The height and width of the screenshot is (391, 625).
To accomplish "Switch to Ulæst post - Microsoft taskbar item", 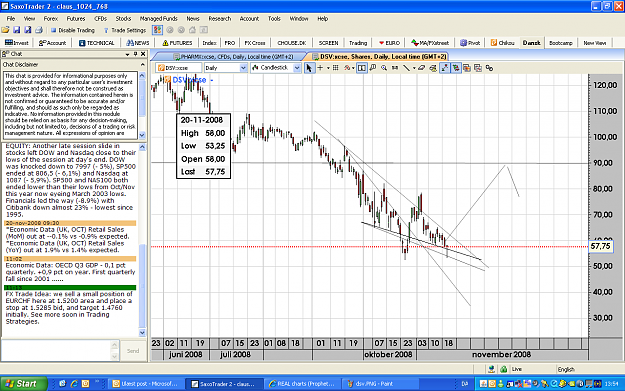I will pos(145,384).
